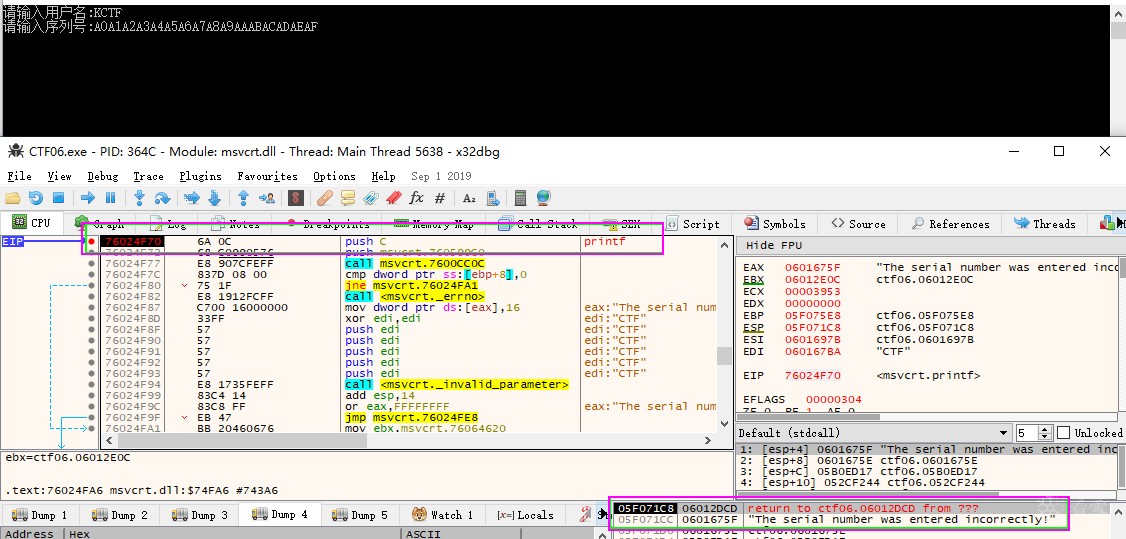Viewport: 1126px width, 539px height.
Task: Open the File menu
Action: 19,176
